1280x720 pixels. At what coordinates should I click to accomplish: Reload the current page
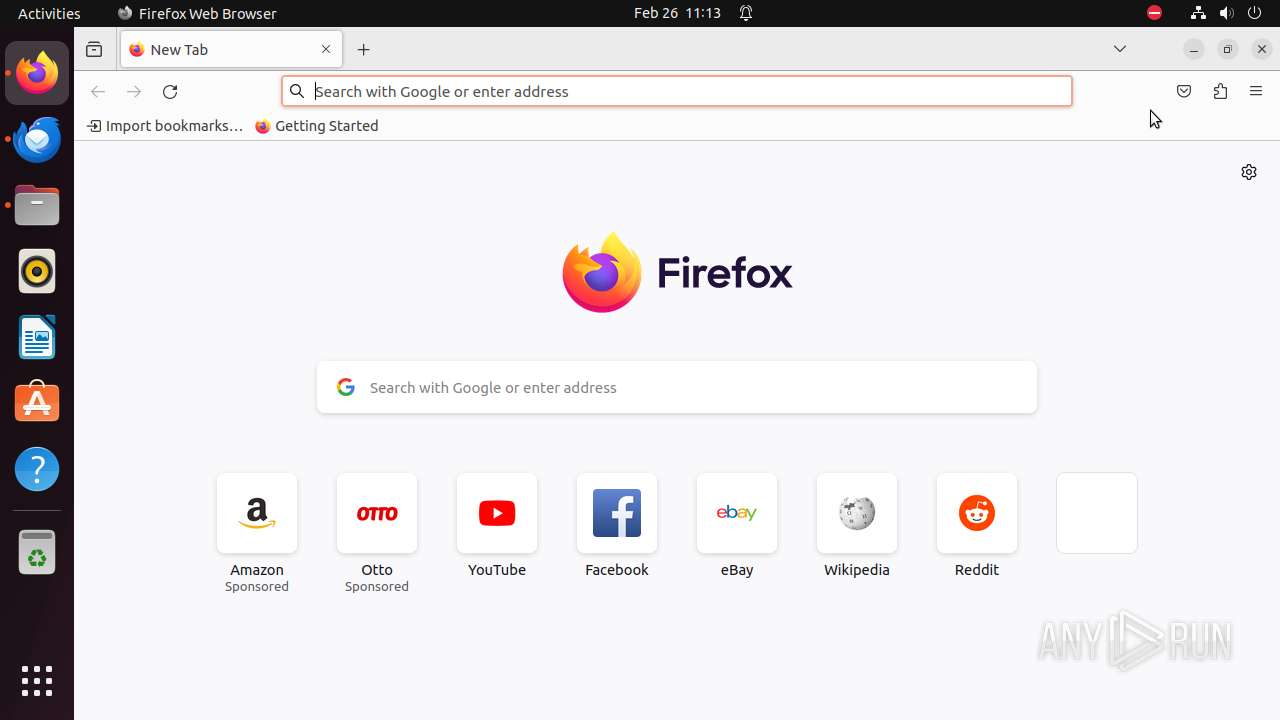click(x=170, y=91)
